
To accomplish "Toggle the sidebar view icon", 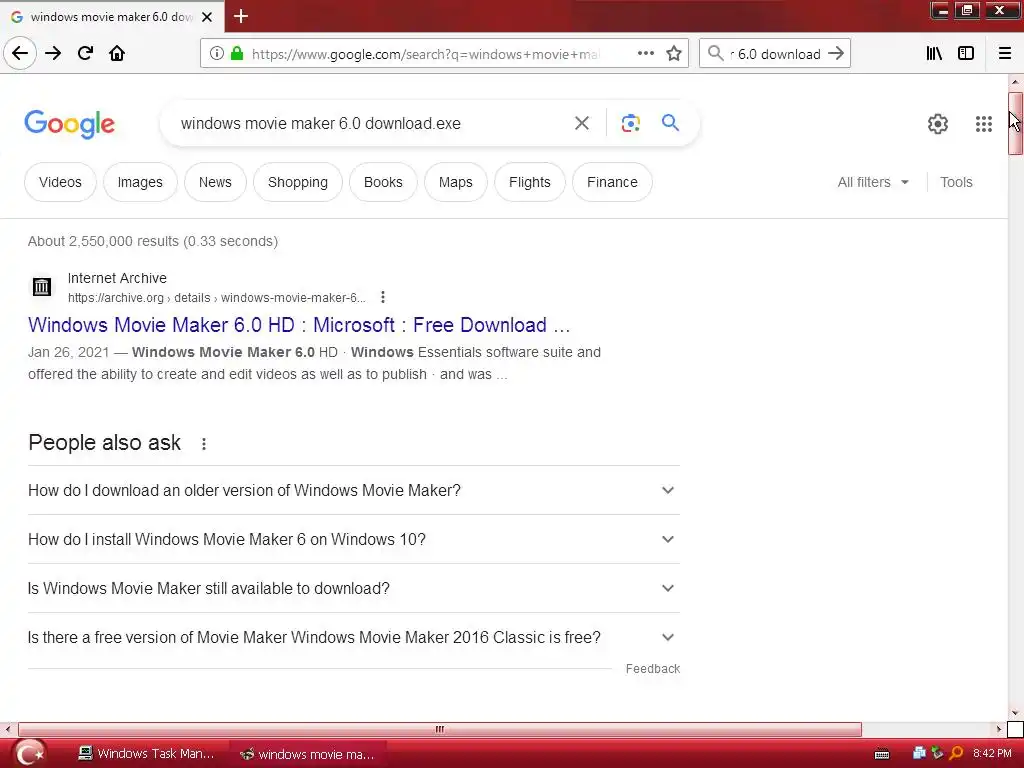I will click(x=966, y=54).
